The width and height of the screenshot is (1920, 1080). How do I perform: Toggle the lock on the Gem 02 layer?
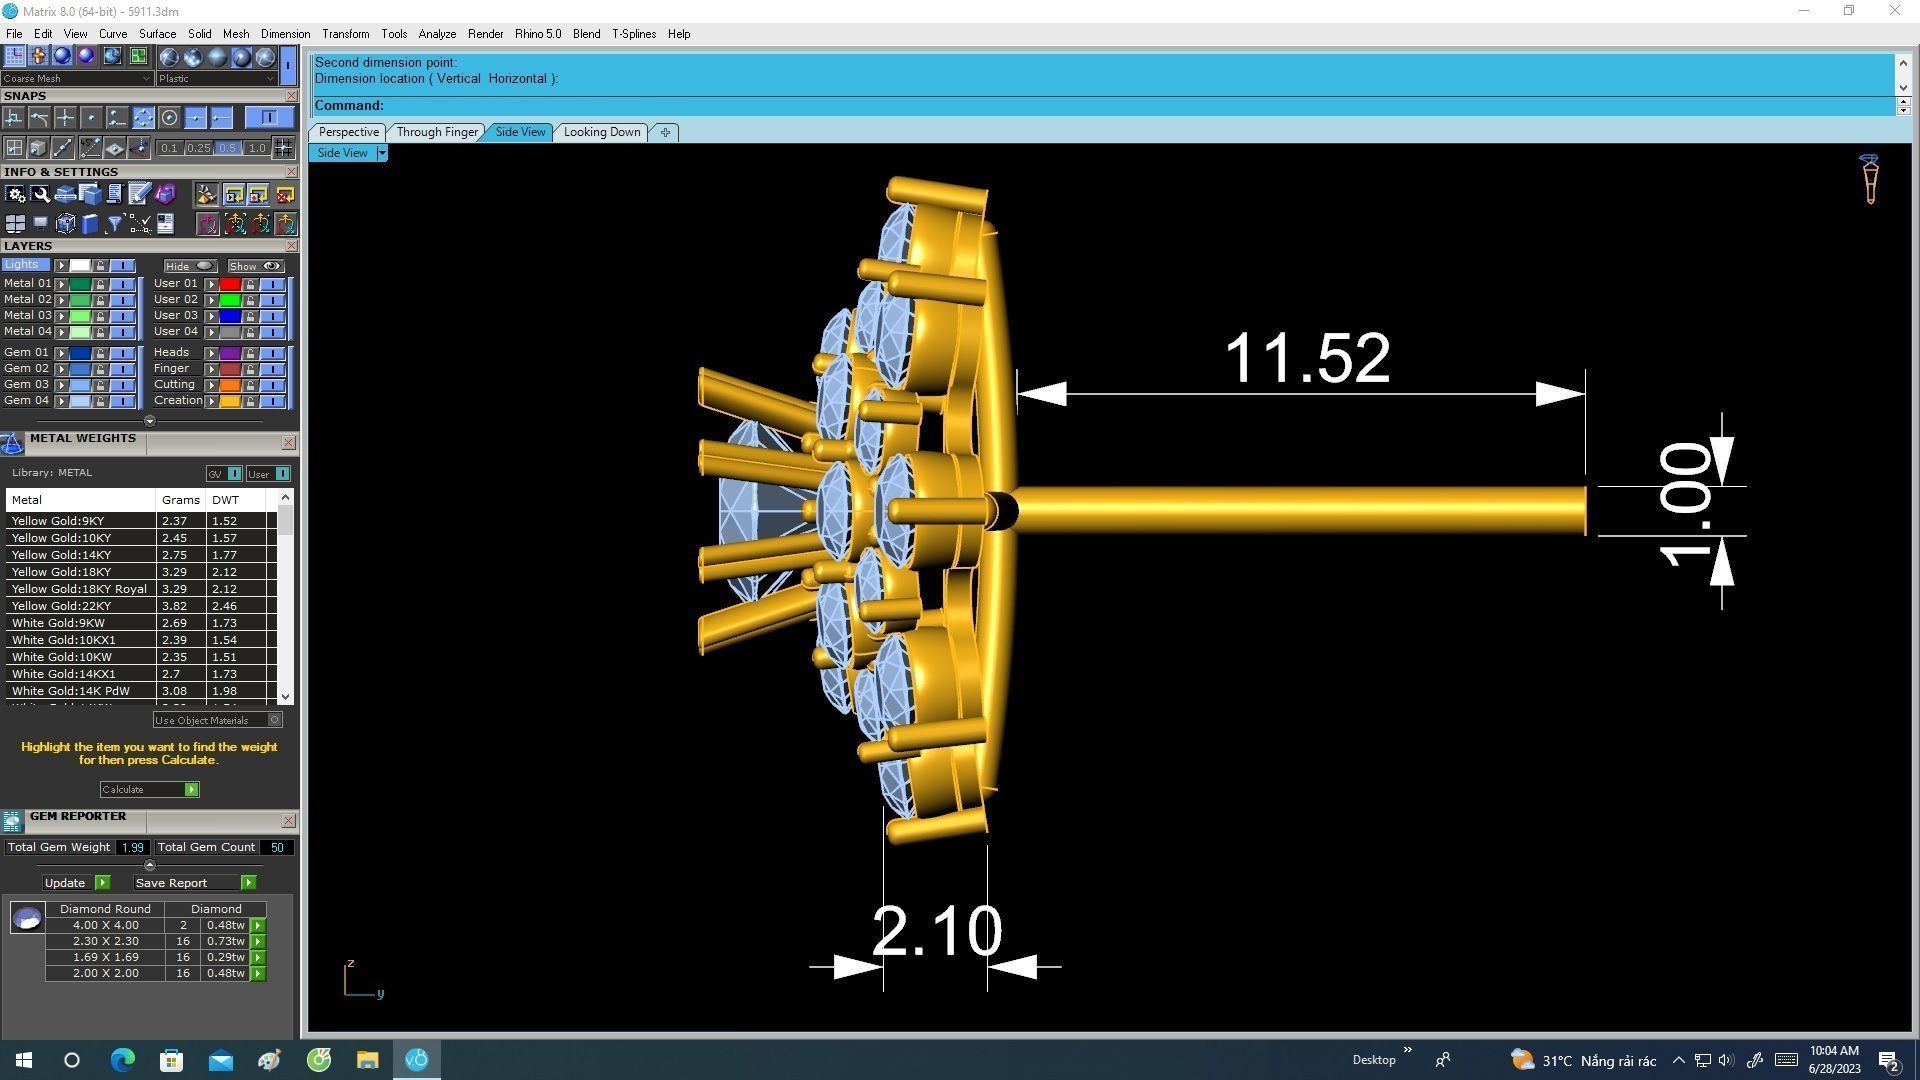pos(100,369)
